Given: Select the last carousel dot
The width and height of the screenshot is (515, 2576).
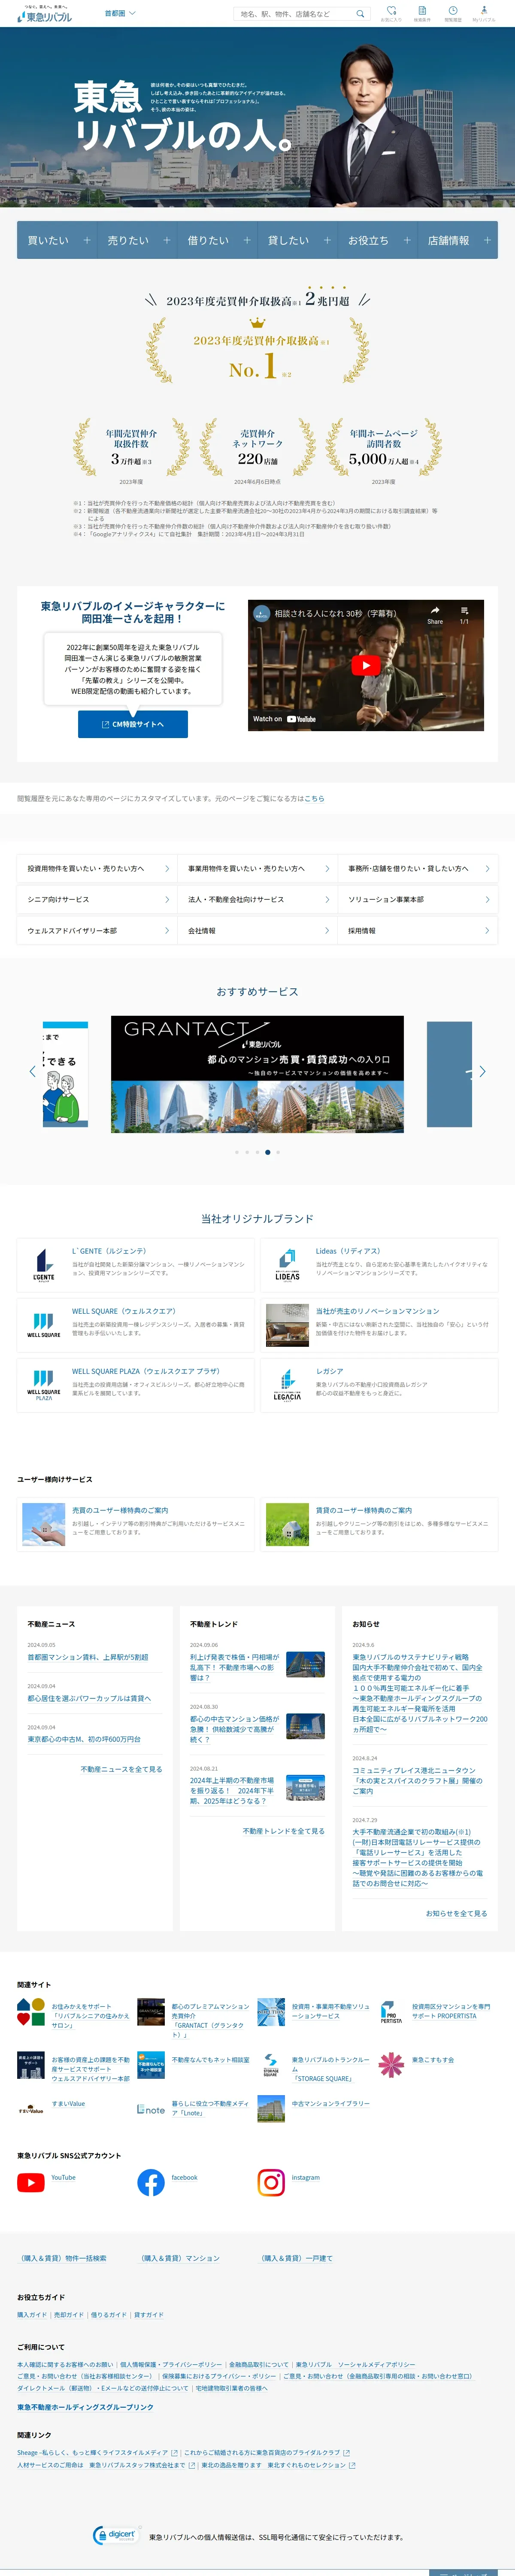Looking at the screenshot, I should pyautogui.click(x=278, y=1152).
